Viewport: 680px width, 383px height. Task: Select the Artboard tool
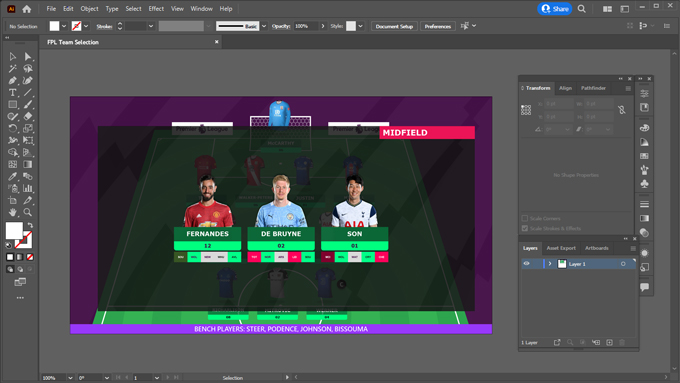[x=13, y=200]
